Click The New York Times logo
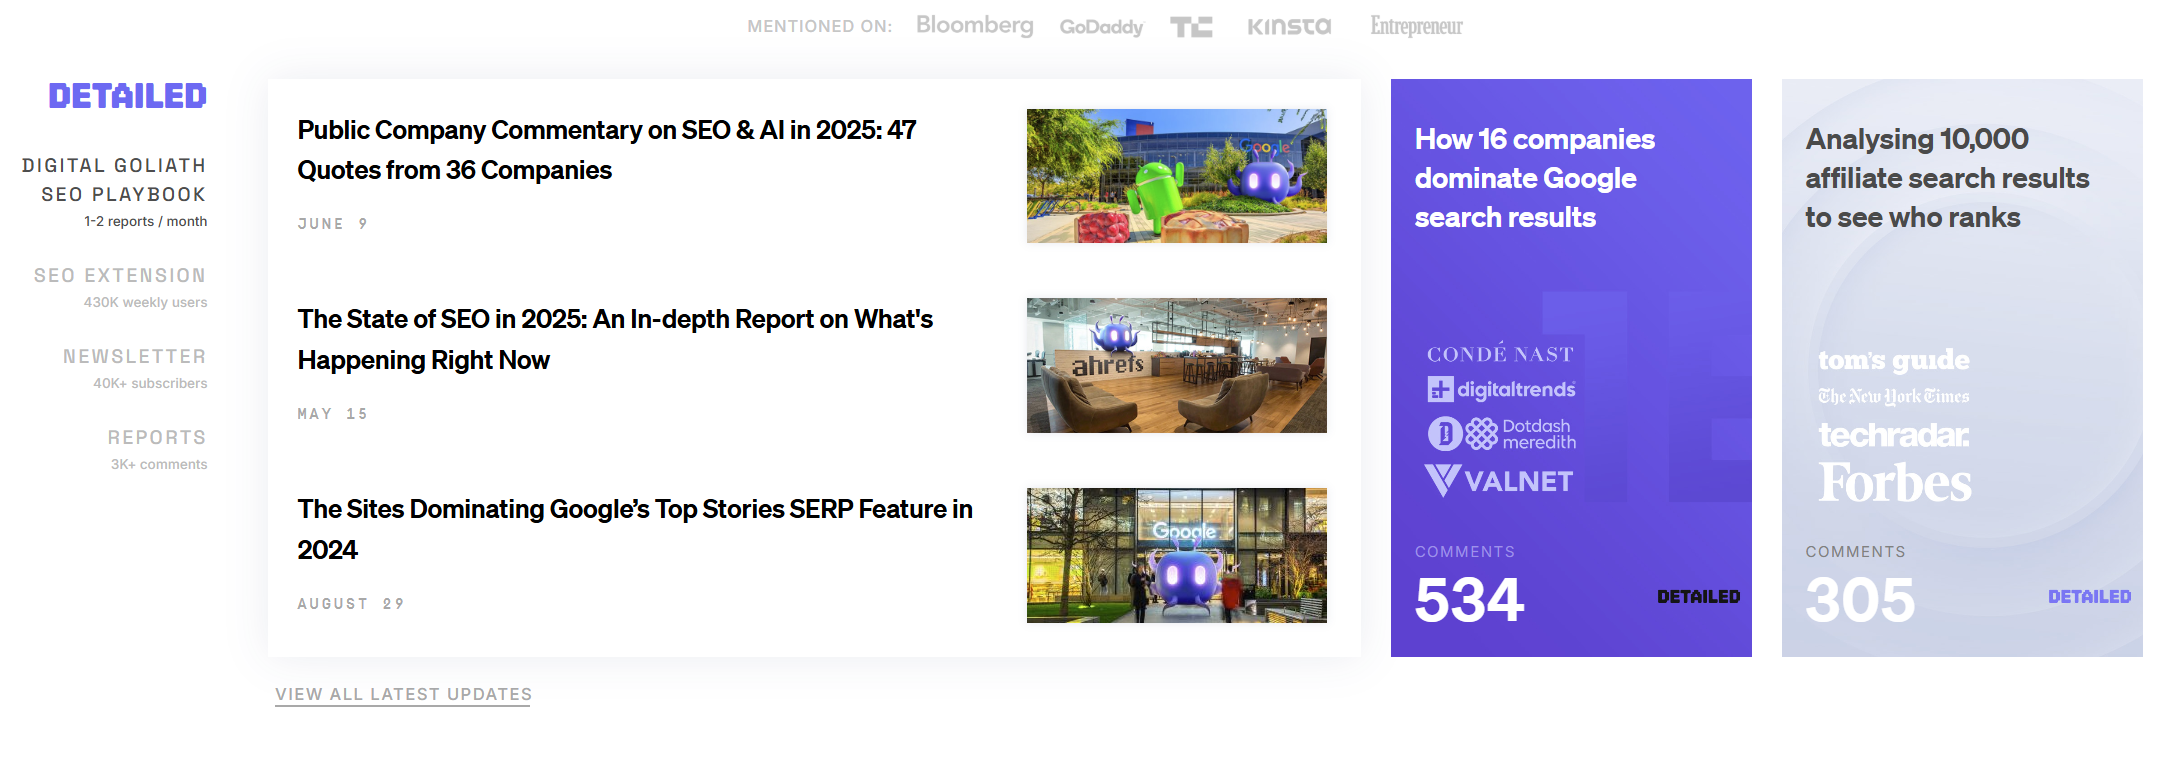This screenshot has height=783, width=2177. (1894, 396)
